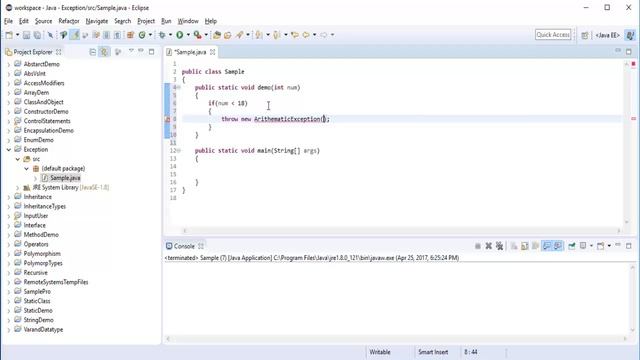Screen dimensions: 640x360
Task: Click the Quick Access search field
Action: pos(553,35)
